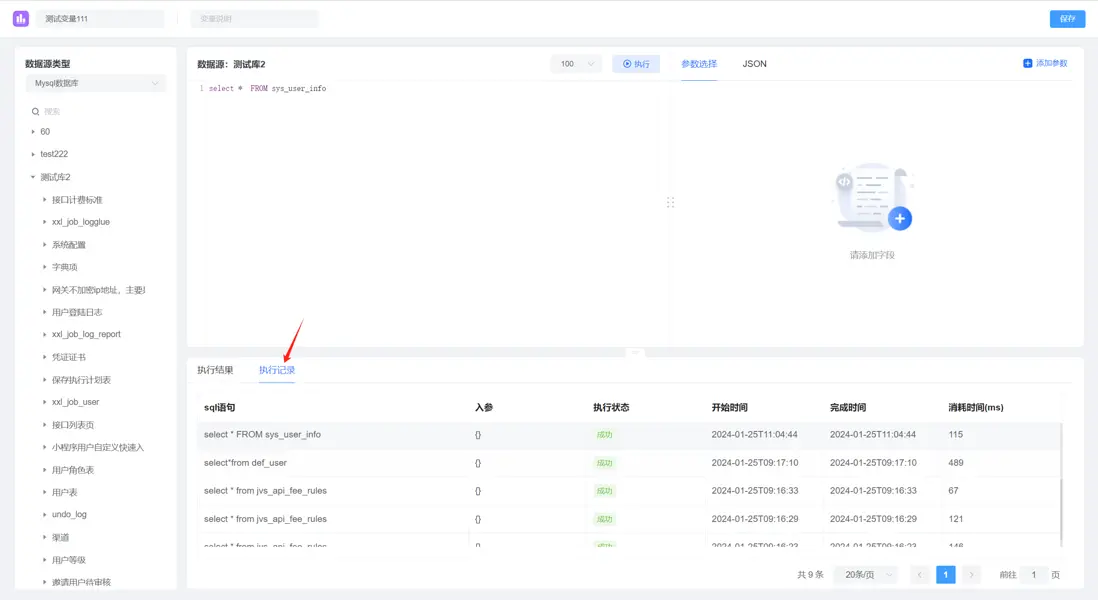Expand the 60 tree node
Screen dimensions: 1098x600
(x=33, y=132)
